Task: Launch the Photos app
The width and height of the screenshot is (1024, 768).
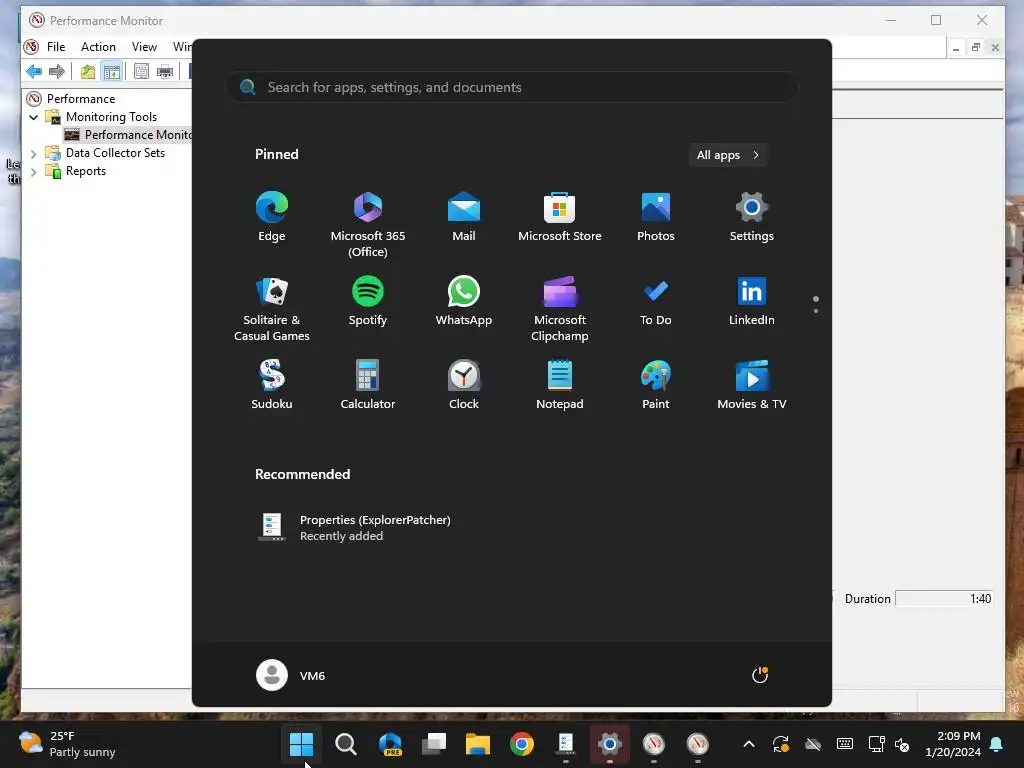Action: pos(656,217)
